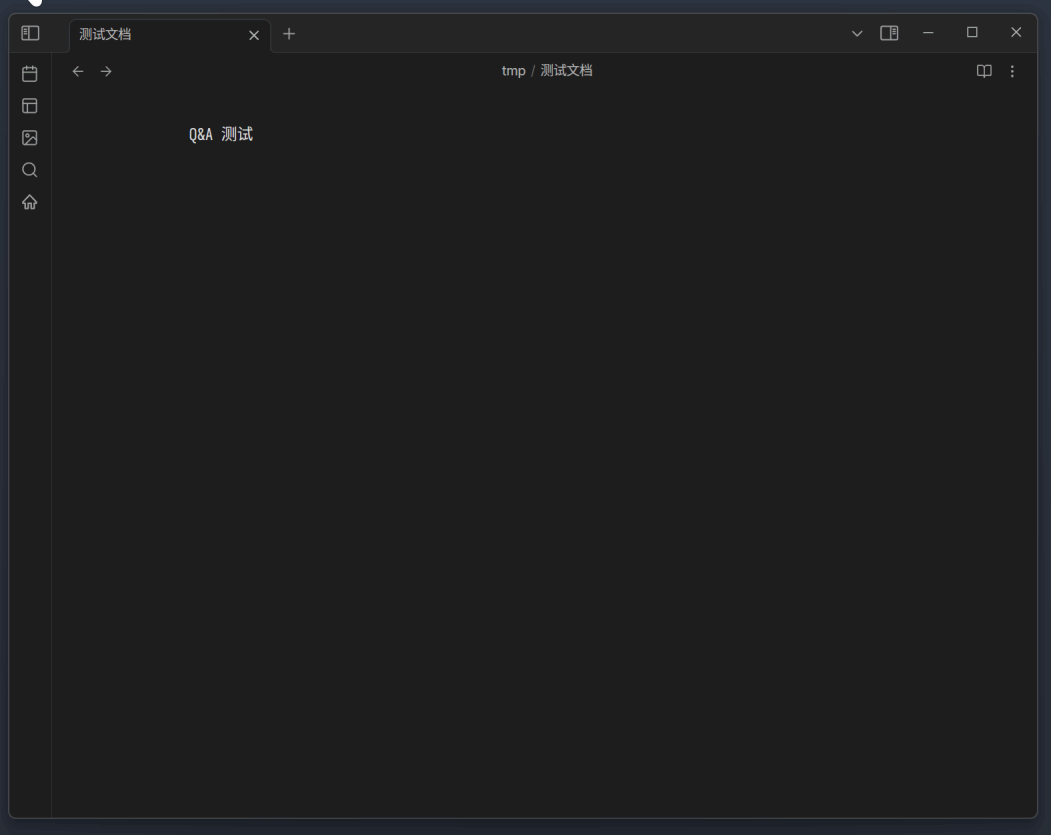Go to the home page icon
Screen dimensions: 1051x835
(x=29, y=202)
